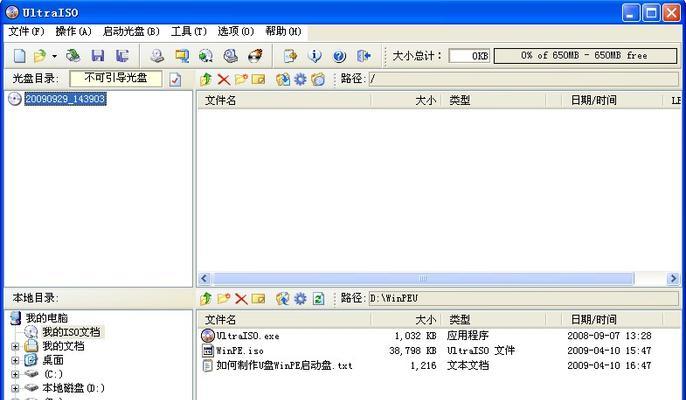This screenshot has width=686, height=400.
Task: Click green Refresh icon in local pane toolbar
Action: click(x=318, y=299)
